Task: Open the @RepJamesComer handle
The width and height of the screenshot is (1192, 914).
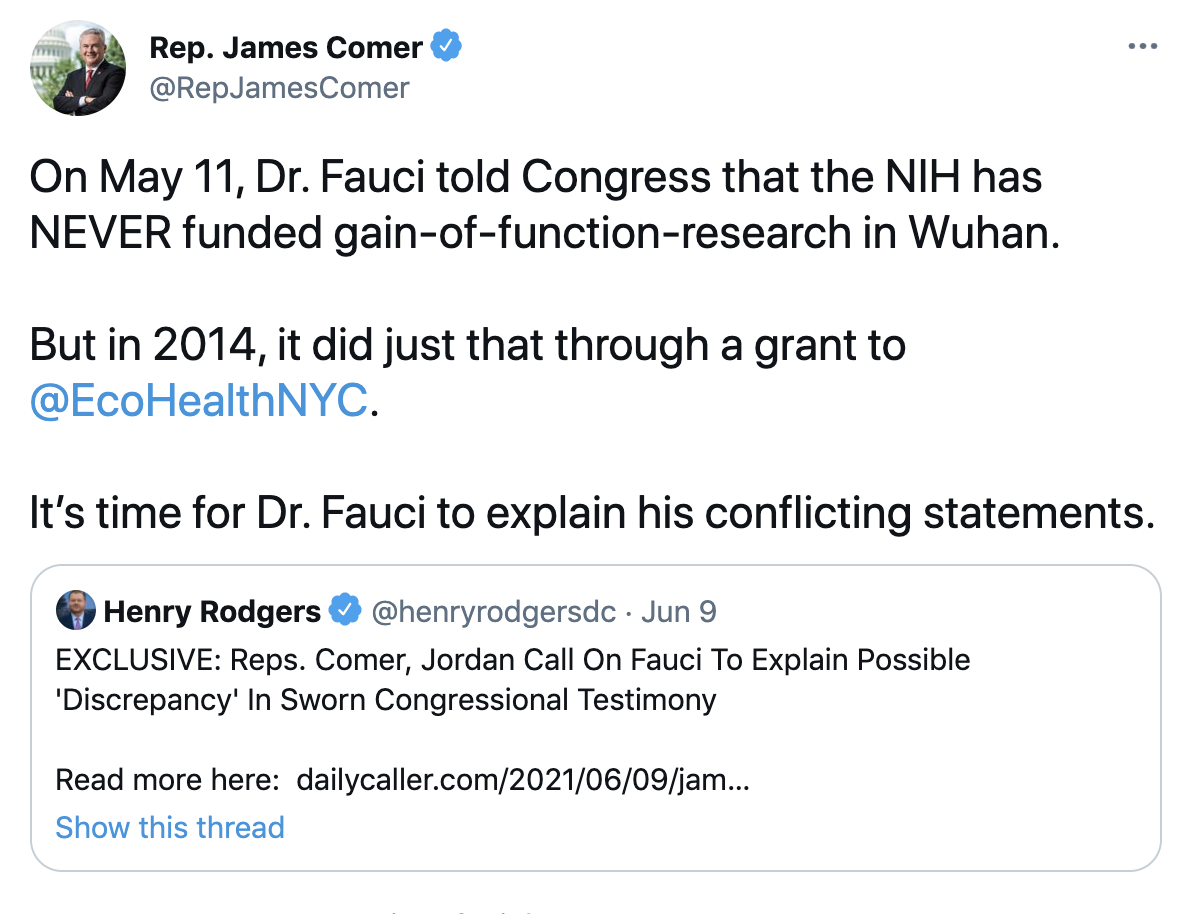Action: pyautogui.click(x=279, y=88)
